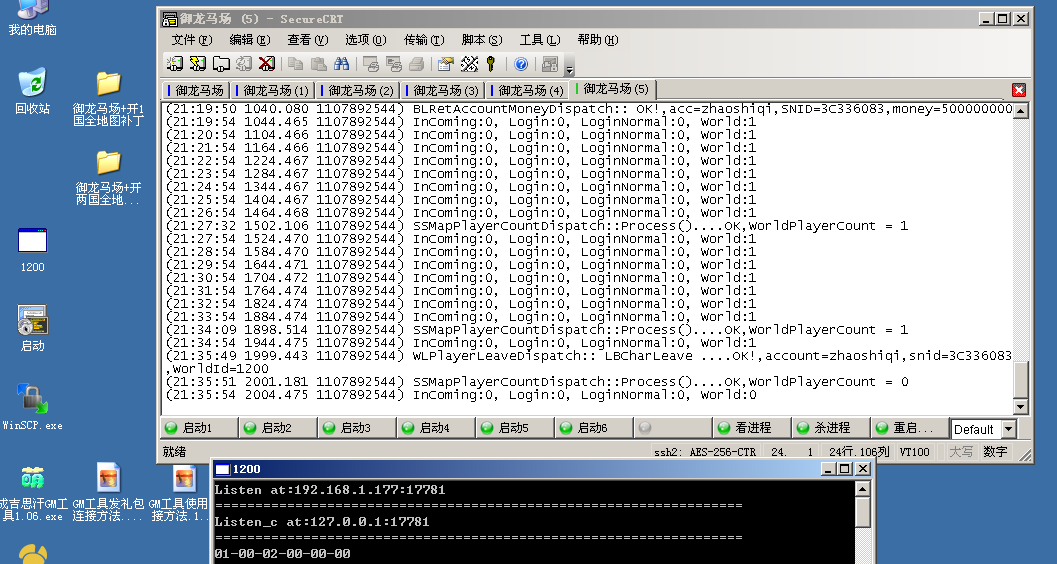Click the Connect icon in SecureCRT toolbar
The width and height of the screenshot is (1057, 564).
175,64
